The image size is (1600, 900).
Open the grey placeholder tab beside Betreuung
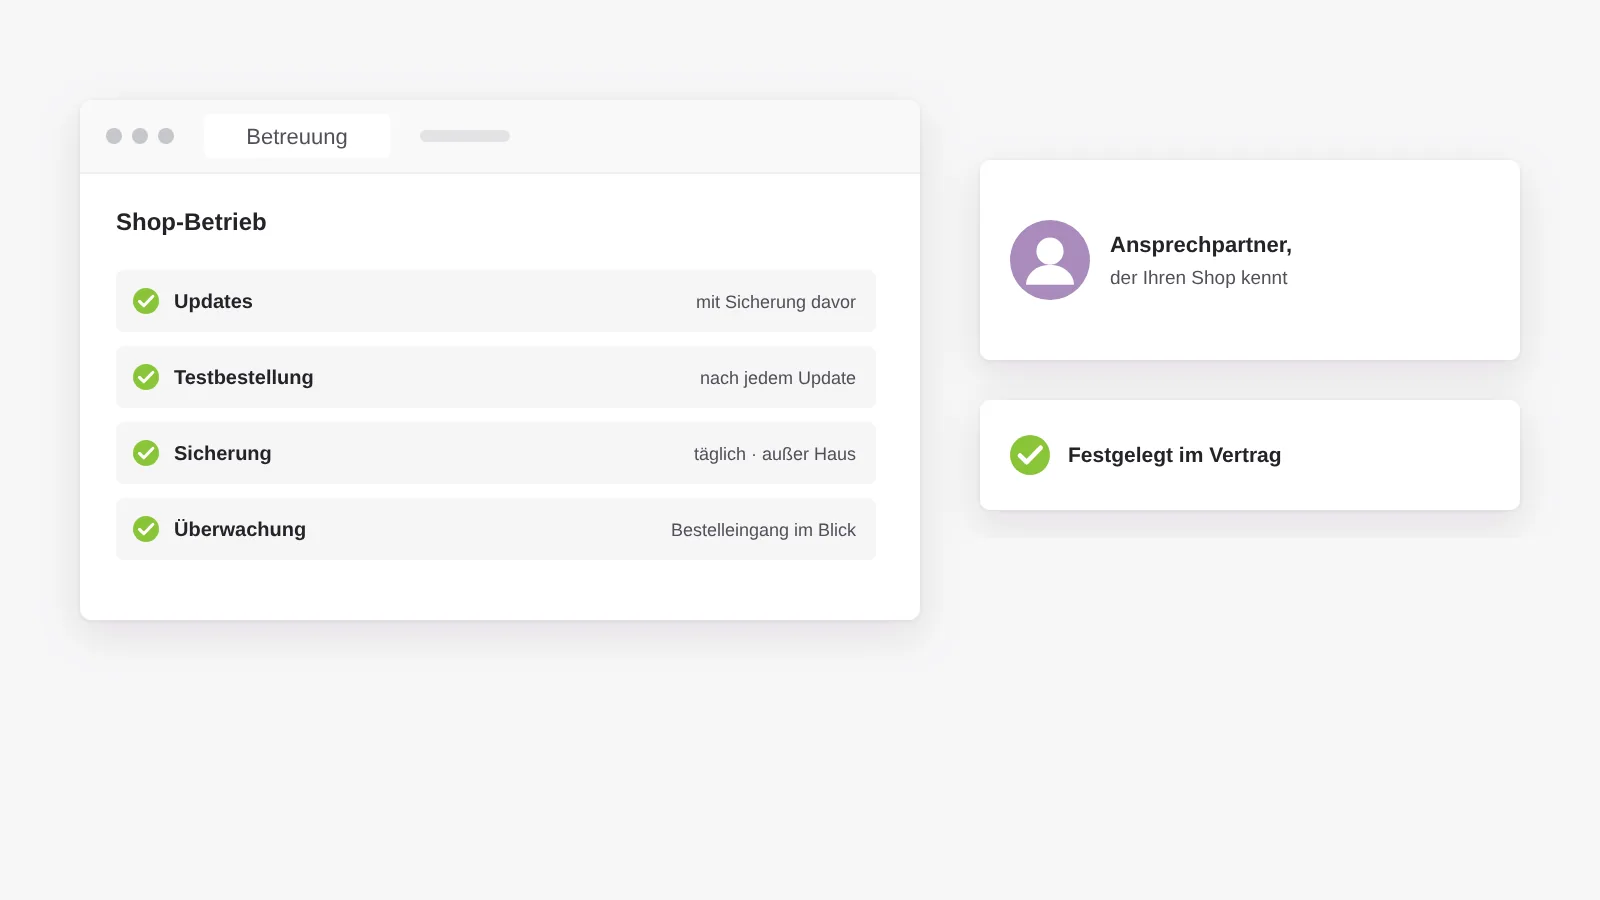coord(465,136)
